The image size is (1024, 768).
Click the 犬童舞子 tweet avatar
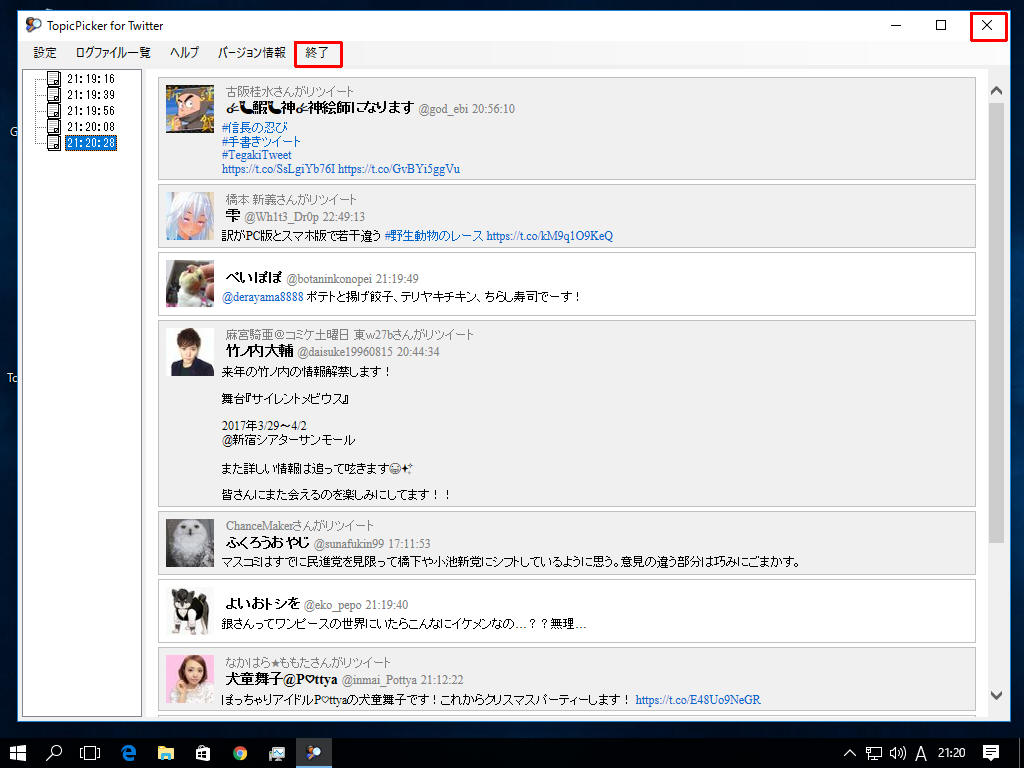click(x=190, y=679)
